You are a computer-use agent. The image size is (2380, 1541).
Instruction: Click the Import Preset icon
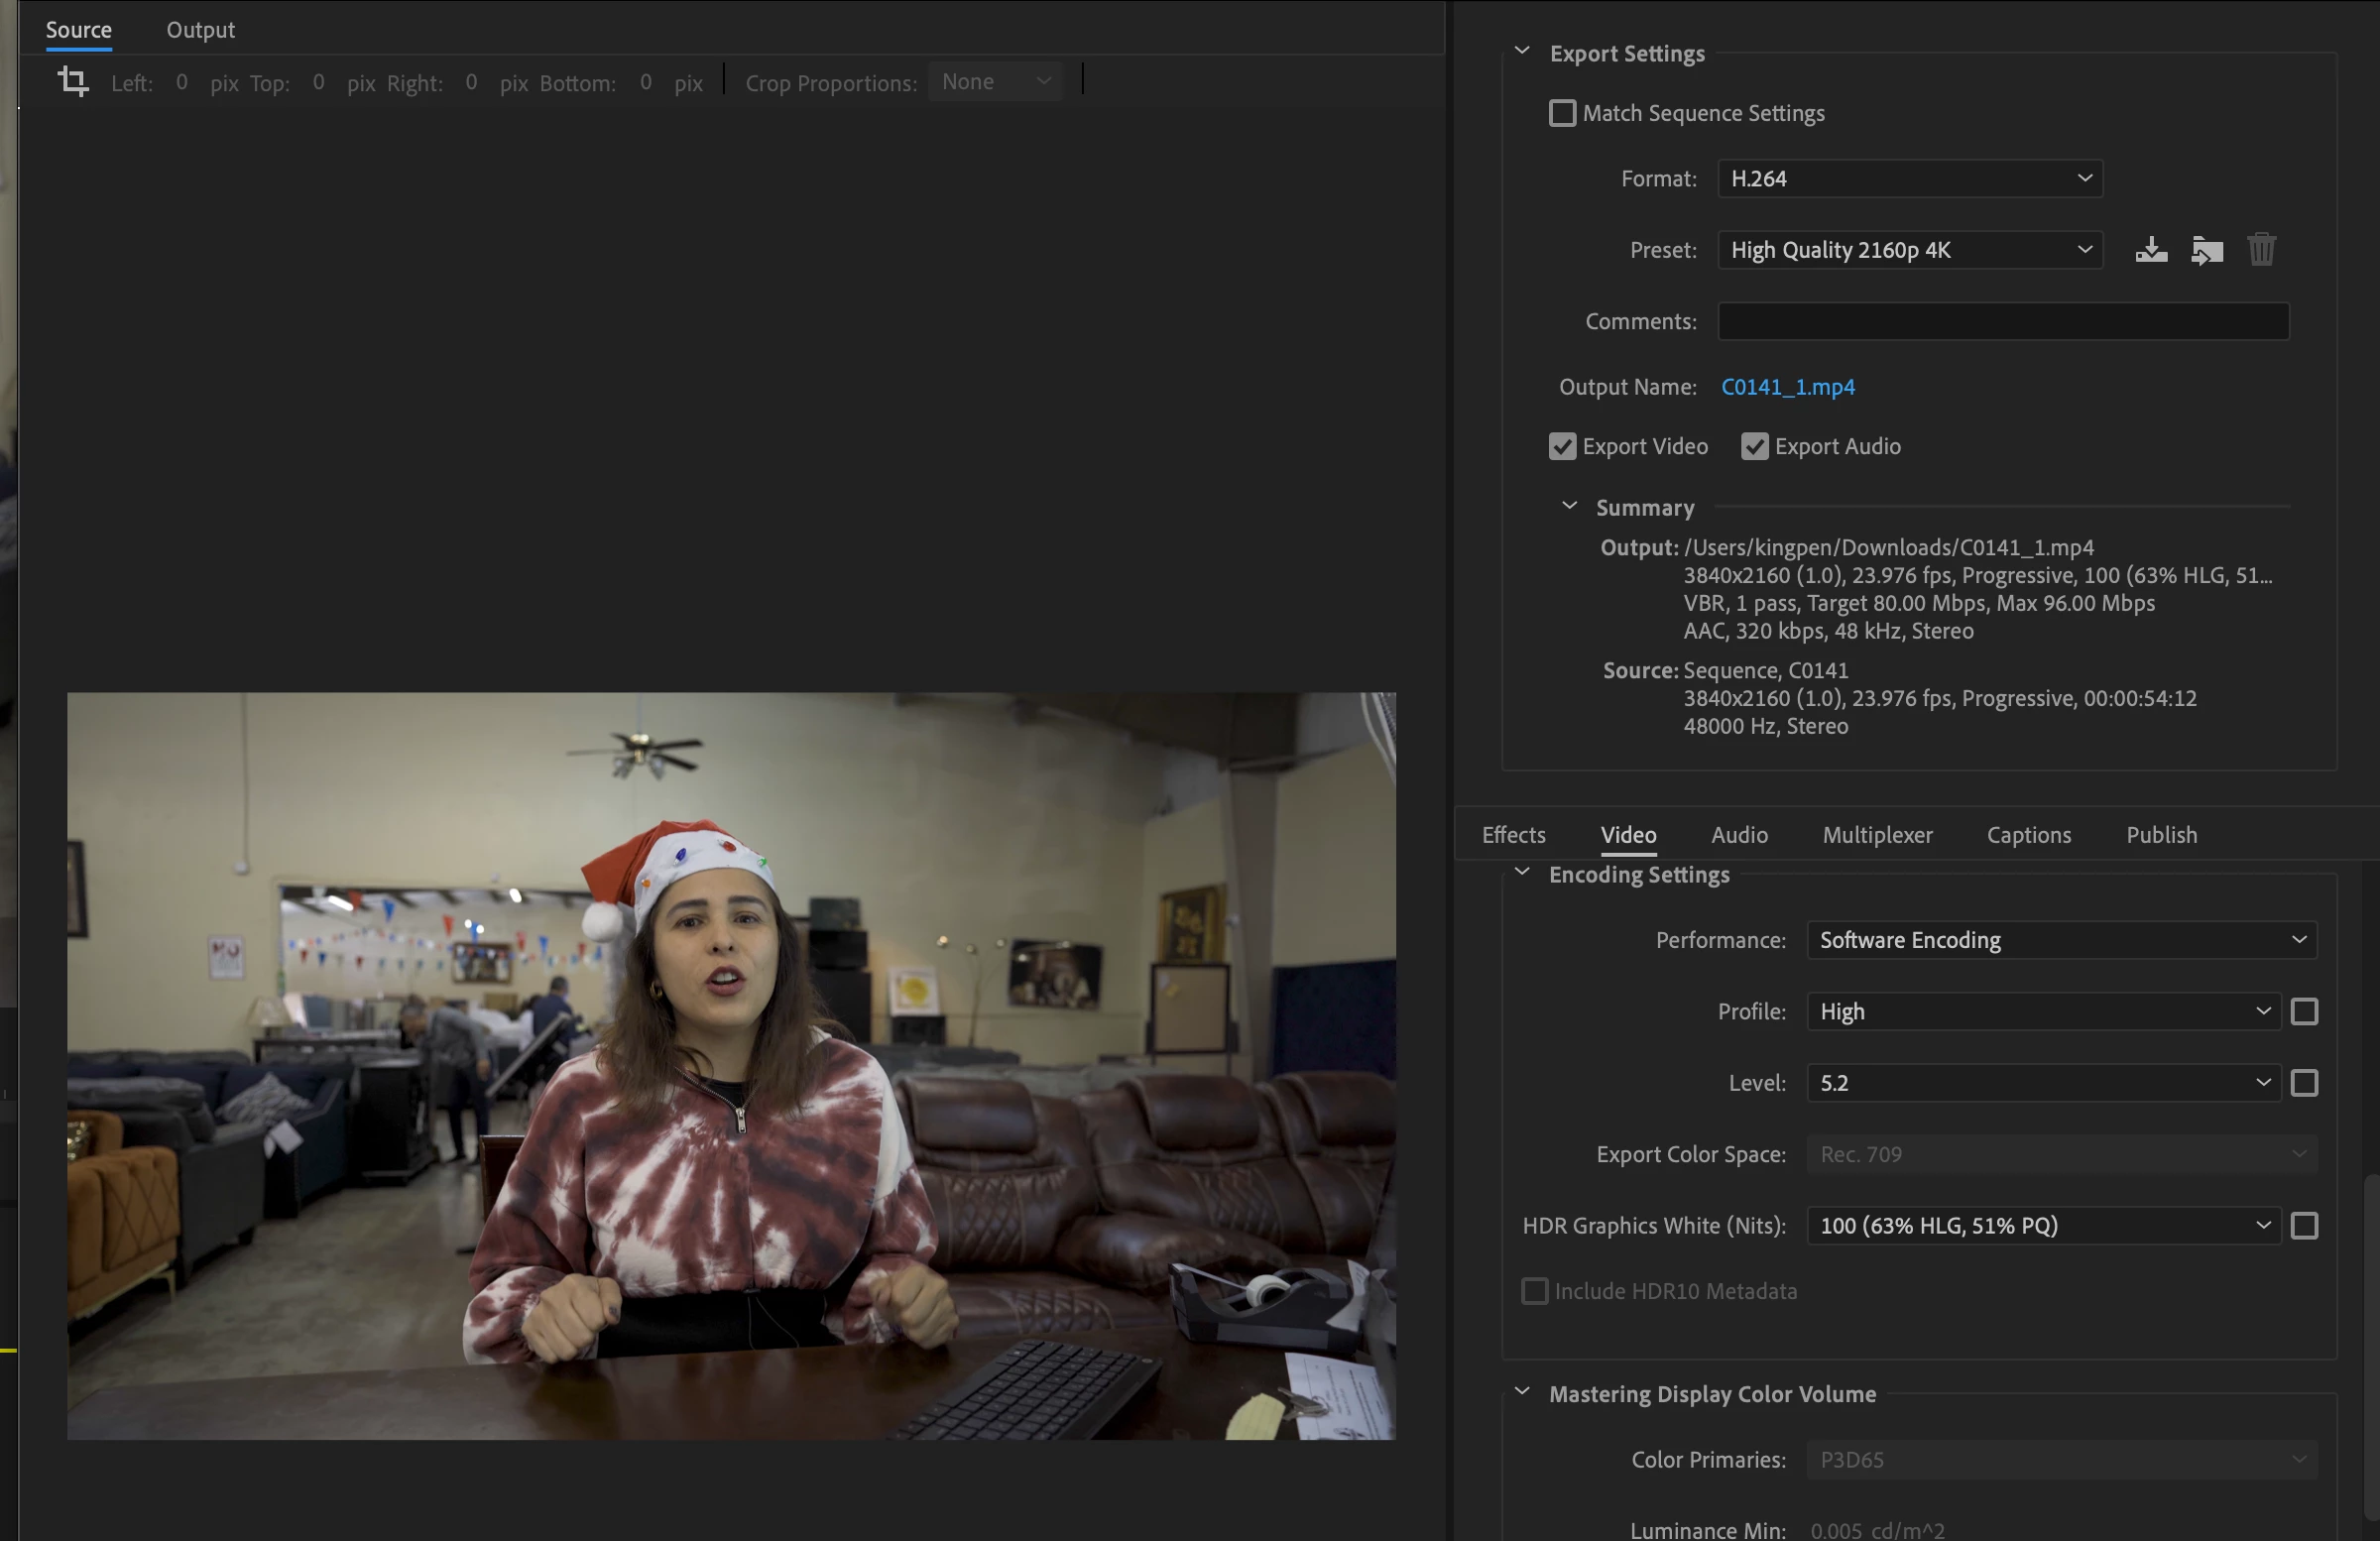pos(2207,250)
